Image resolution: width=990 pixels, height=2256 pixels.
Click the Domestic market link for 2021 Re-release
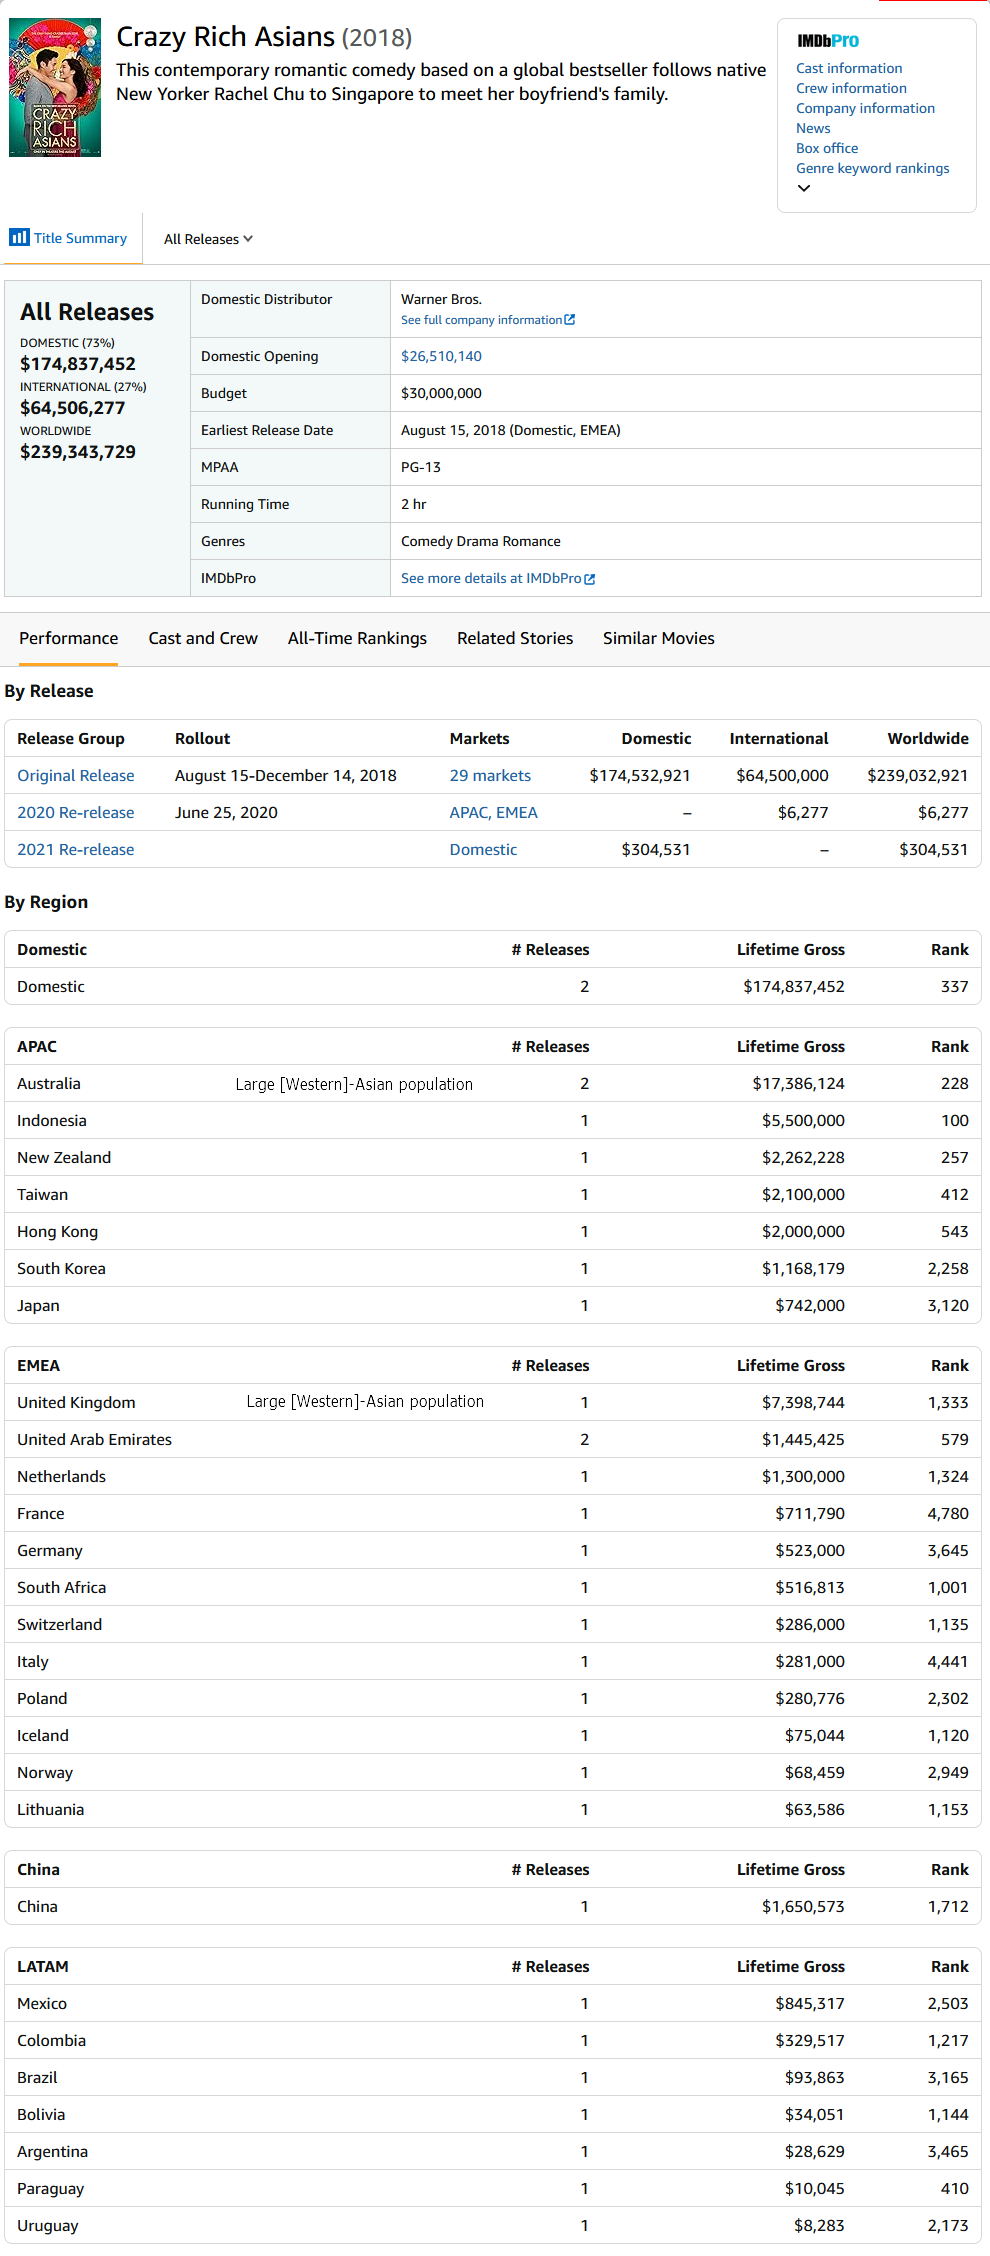click(x=483, y=849)
